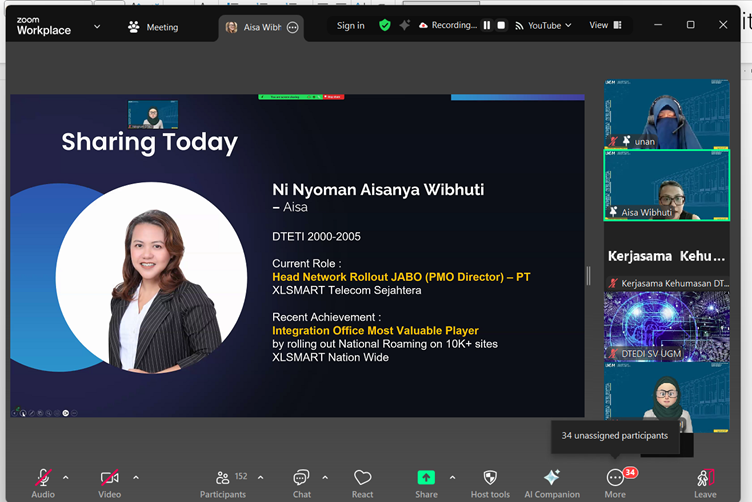The width and height of the screenshot is (752, 502).
Task: Open the Participants panel
Action: [223, 479]
